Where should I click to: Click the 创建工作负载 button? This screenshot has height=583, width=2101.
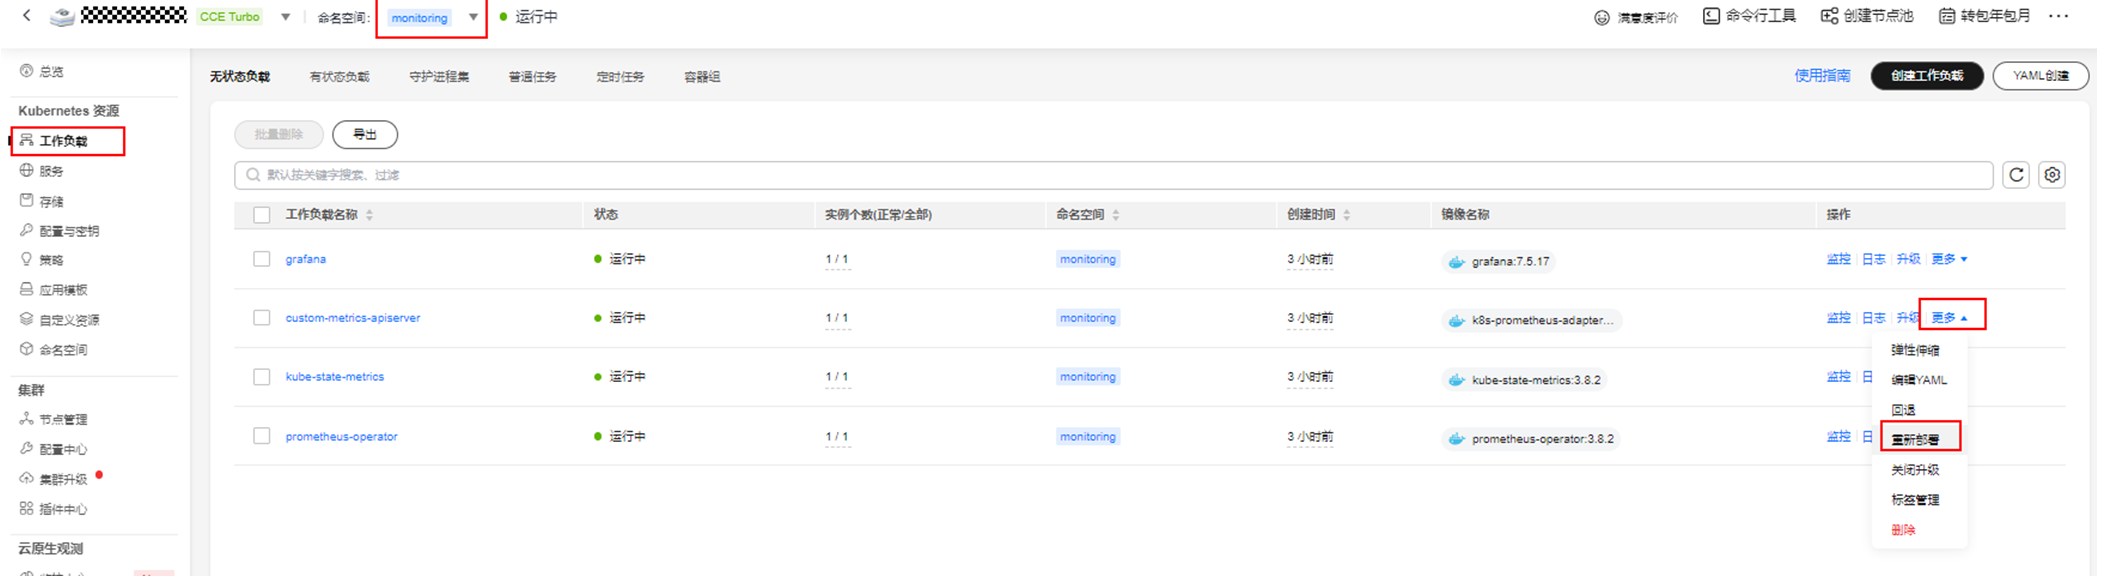(1926, 76)
